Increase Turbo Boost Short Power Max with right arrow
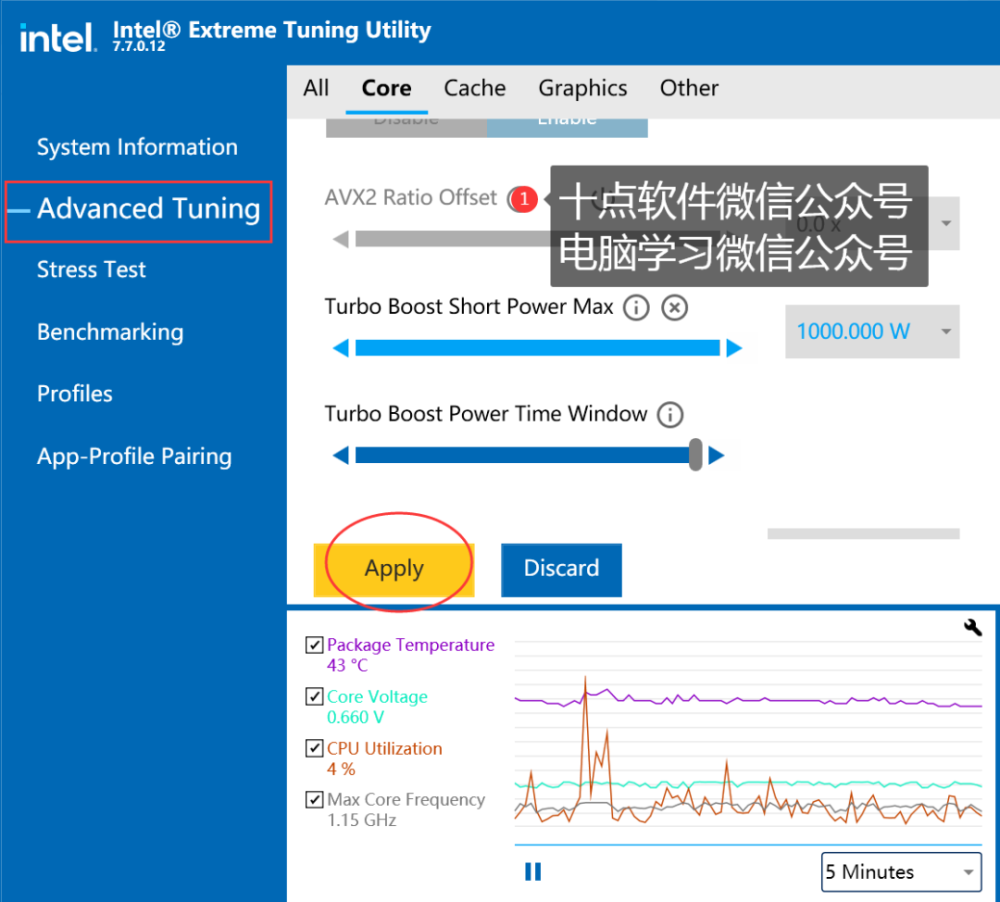1000x902 pixels. (x=735, y=348)
